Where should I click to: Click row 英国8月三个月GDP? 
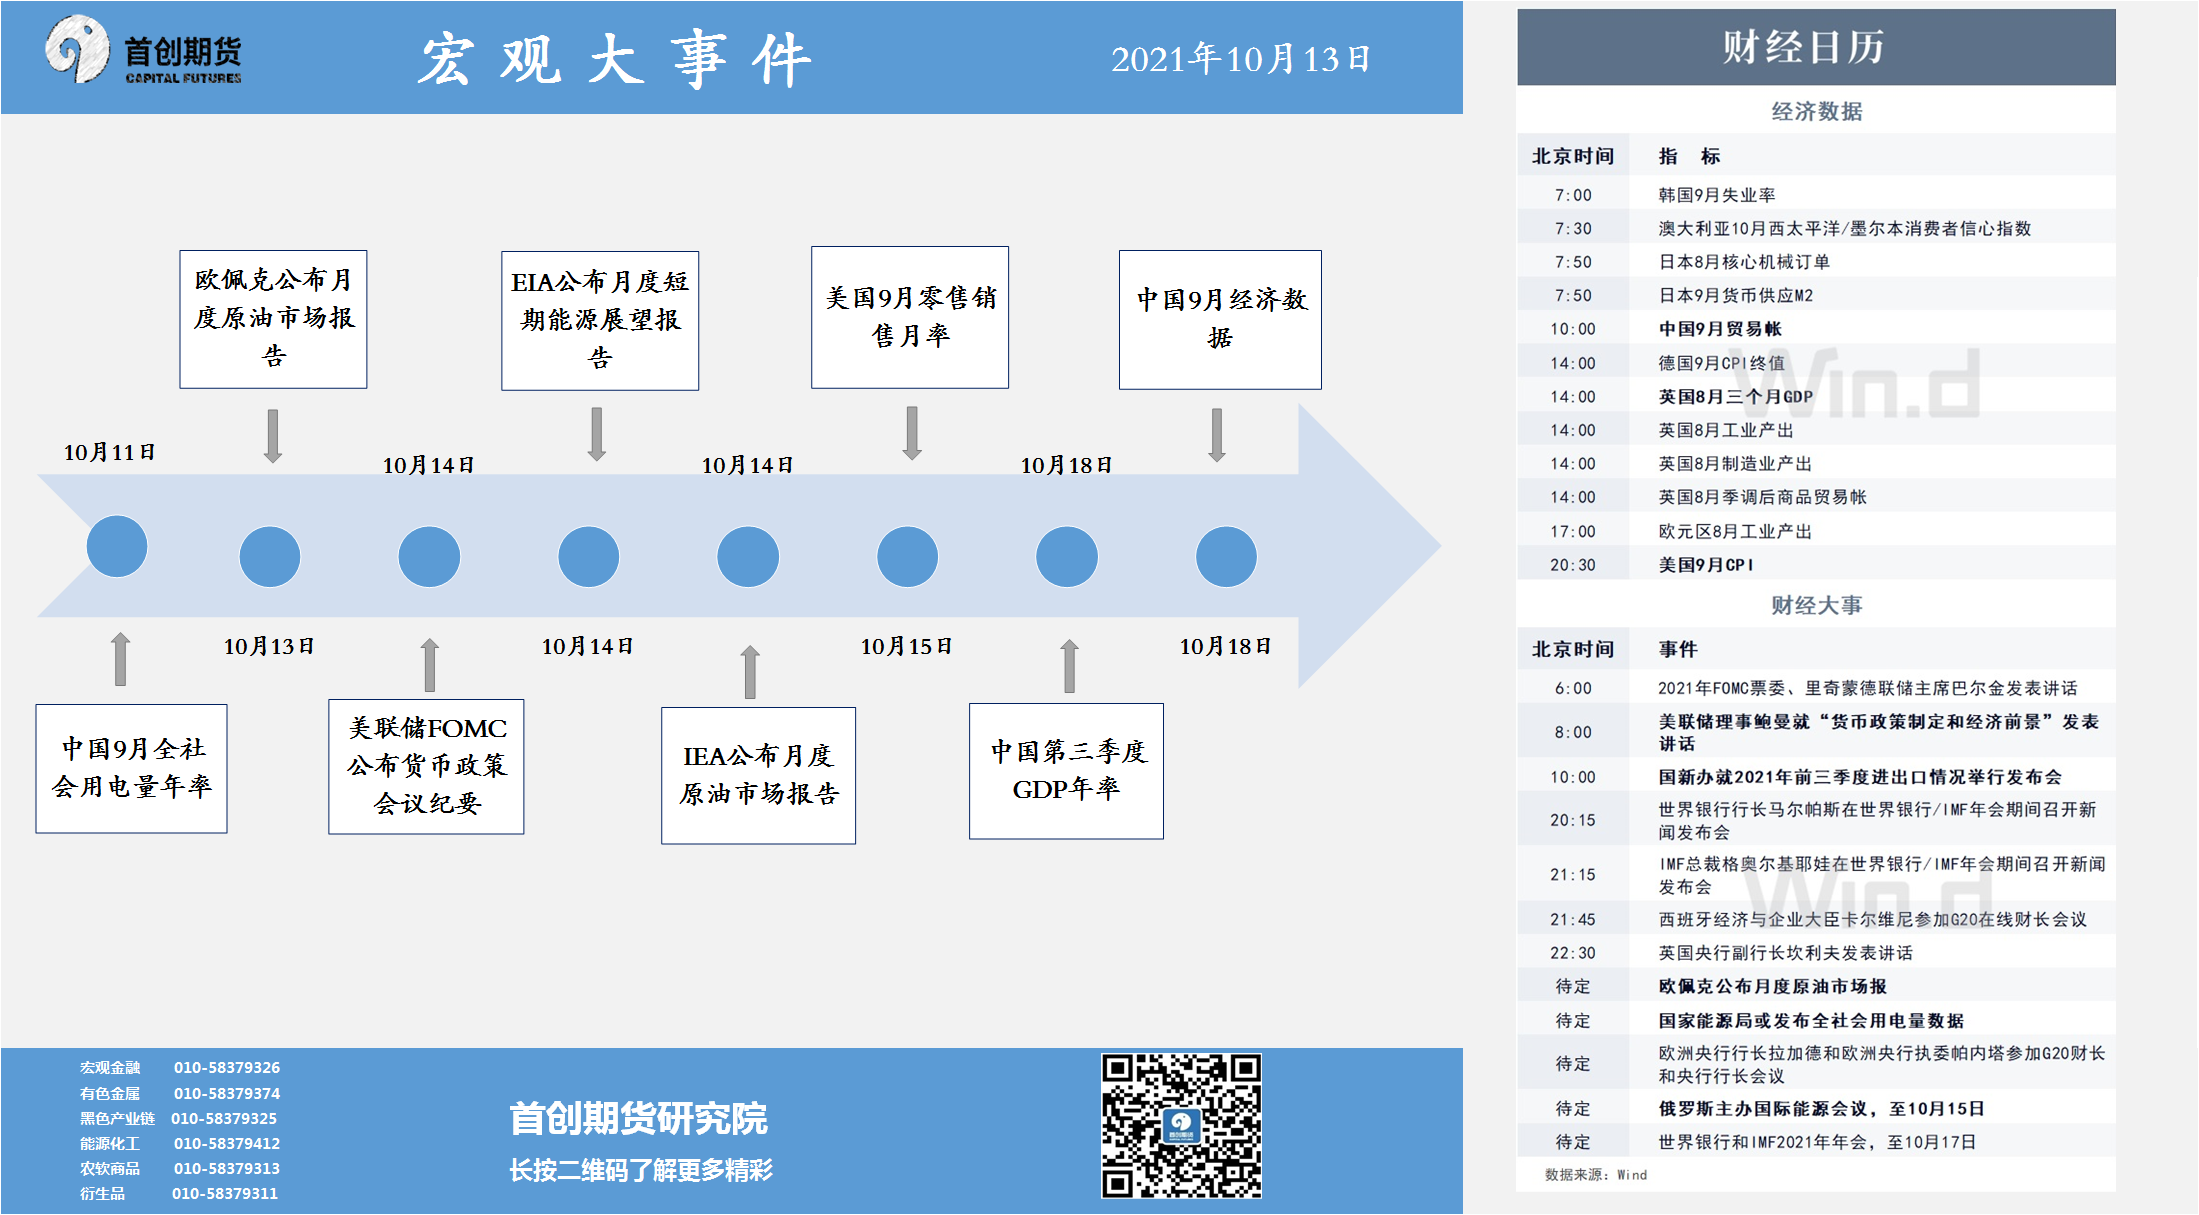[1816, 397]
